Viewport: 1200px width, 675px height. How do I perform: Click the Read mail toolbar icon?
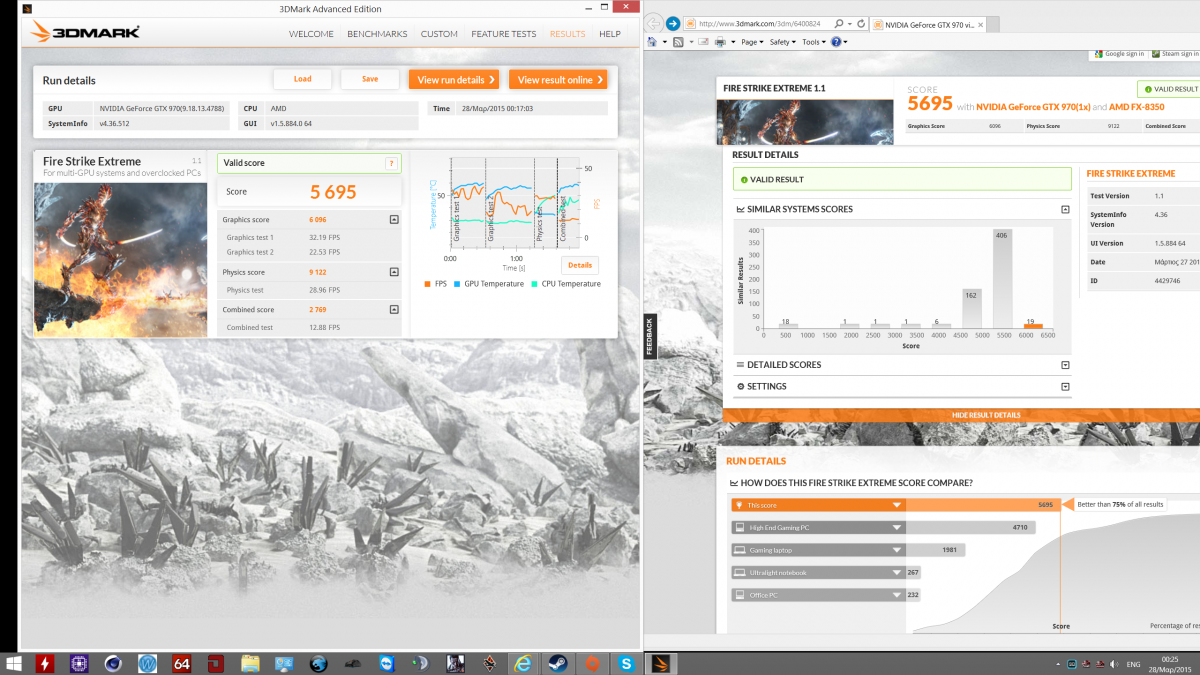[704, 42]
